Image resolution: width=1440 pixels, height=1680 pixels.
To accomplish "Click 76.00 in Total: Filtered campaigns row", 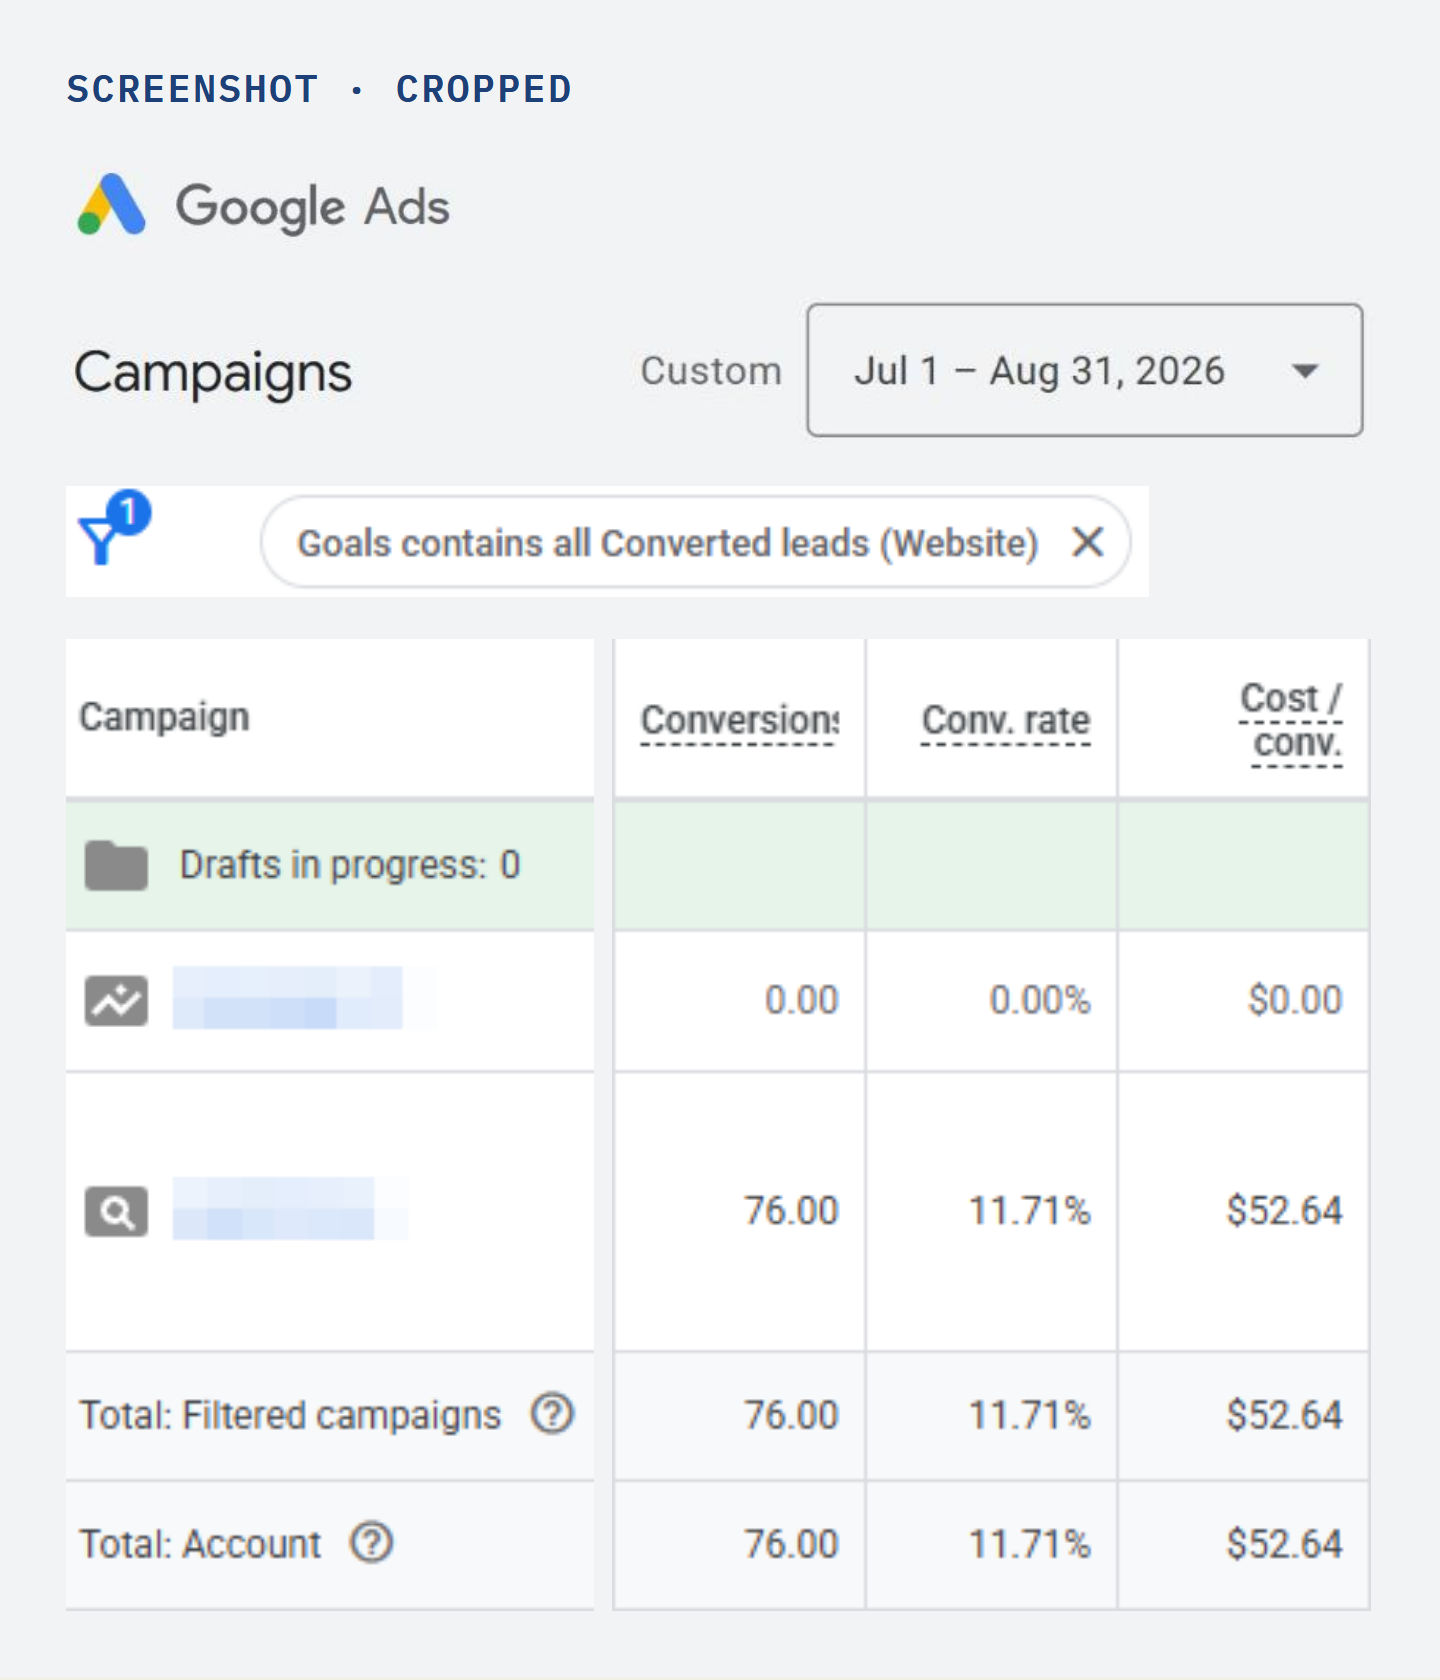I will point(791,1415).
